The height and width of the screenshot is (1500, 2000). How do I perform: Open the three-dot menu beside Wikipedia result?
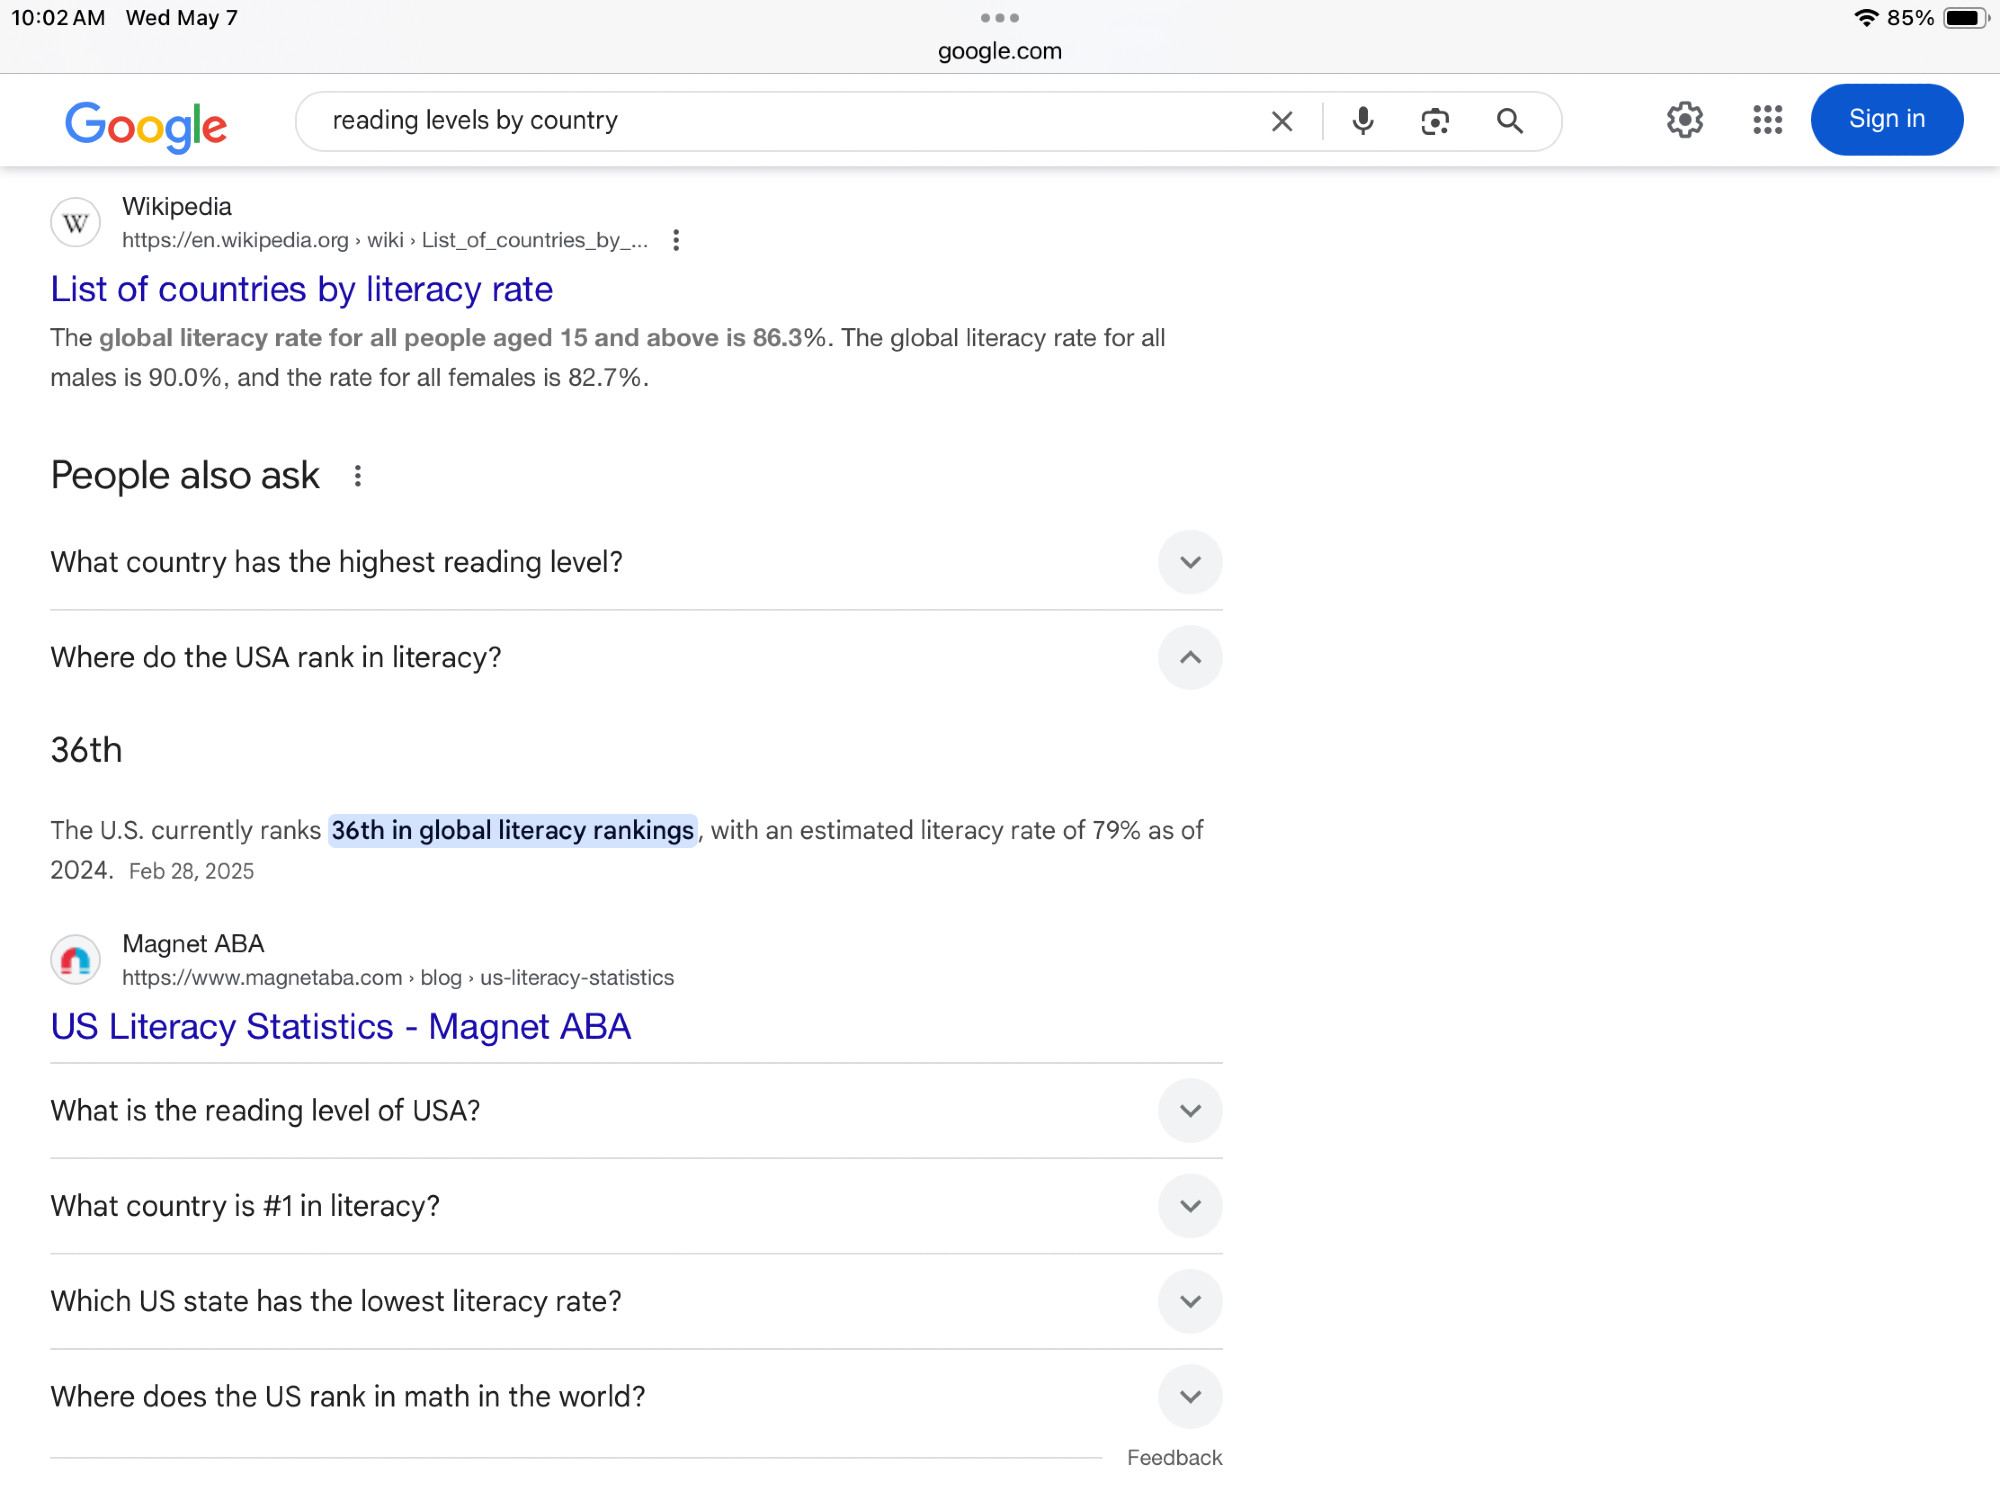(x=676, y=240)
